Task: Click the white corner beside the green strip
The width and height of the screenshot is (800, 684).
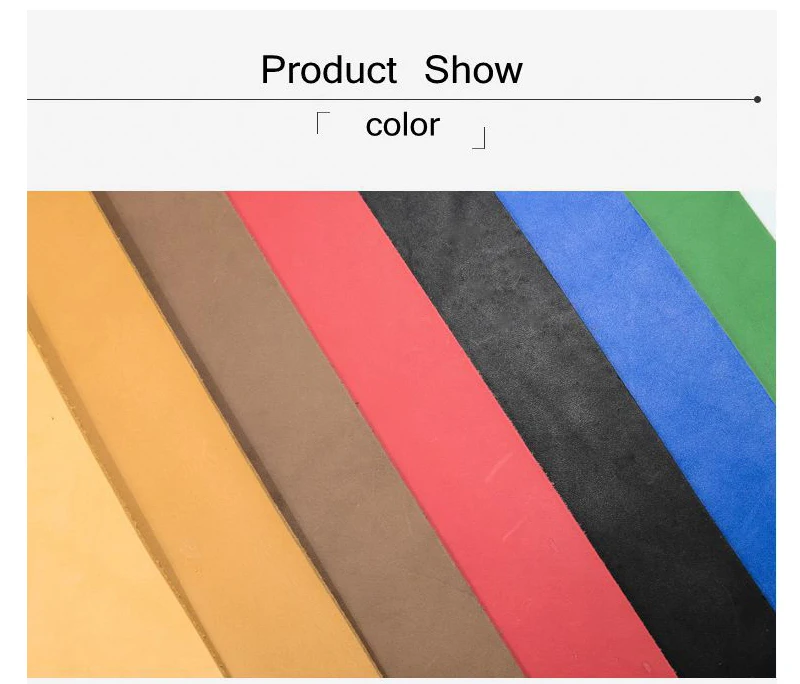Action: [x=760, y=210]
